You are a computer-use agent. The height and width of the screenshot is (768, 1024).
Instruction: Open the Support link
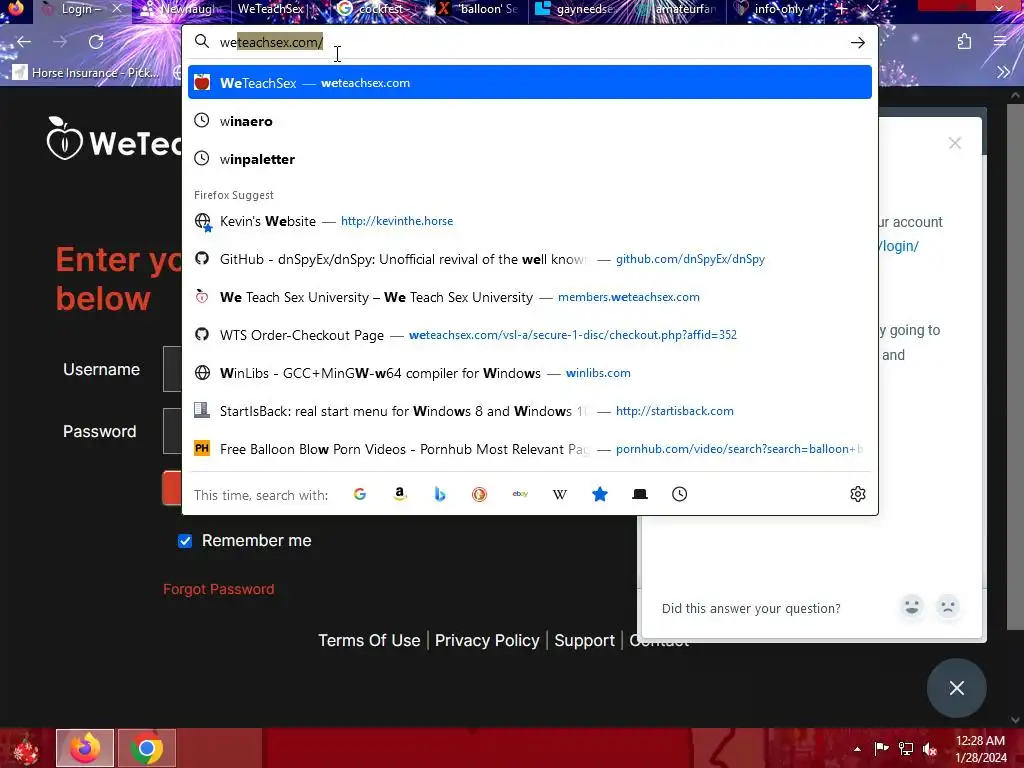point(584,641)
